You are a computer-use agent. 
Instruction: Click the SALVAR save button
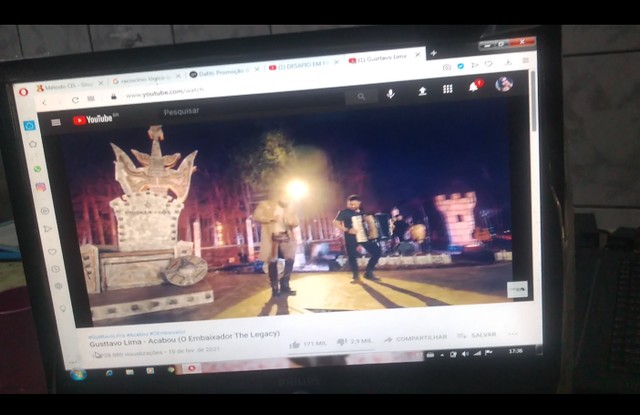(477, 335)
